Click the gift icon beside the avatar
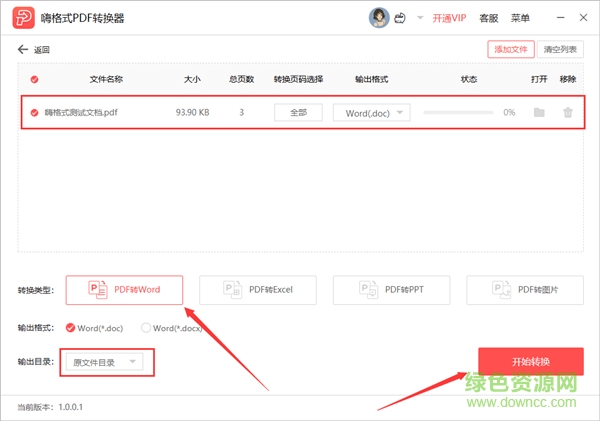Viewport: 600px width, 421px height. click(x=400, y=18)
